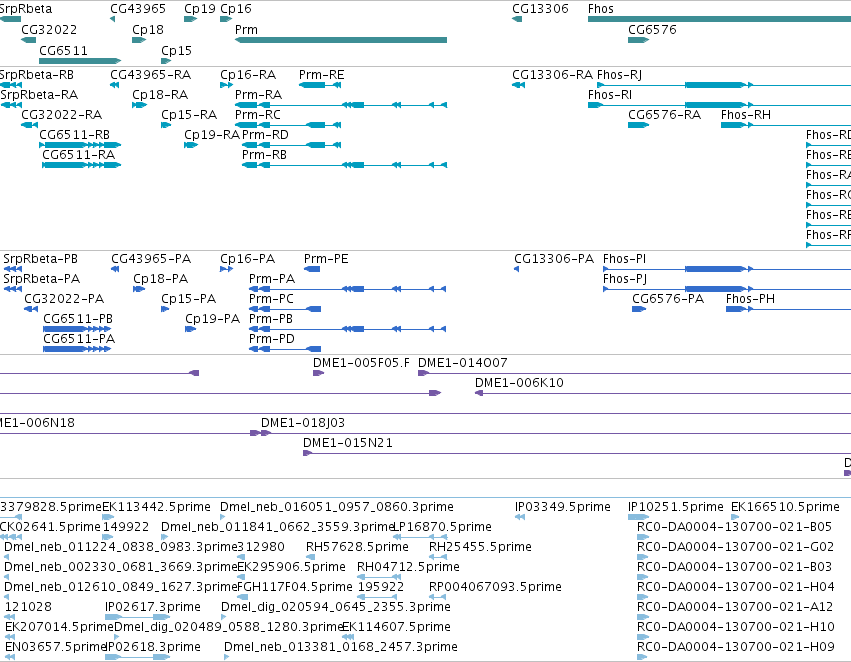The height and width of the screenshot is (662, 851).
Task: Click the CG13306 gene label
Action: click(540, 9)
